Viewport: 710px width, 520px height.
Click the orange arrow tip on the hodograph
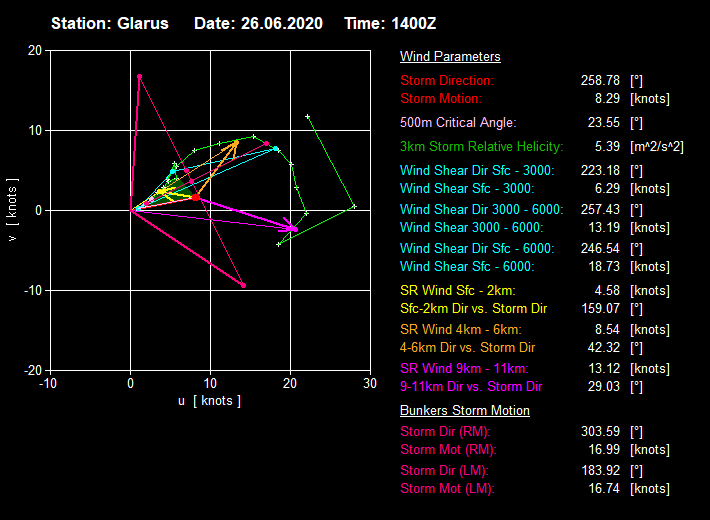coord(237,142)
